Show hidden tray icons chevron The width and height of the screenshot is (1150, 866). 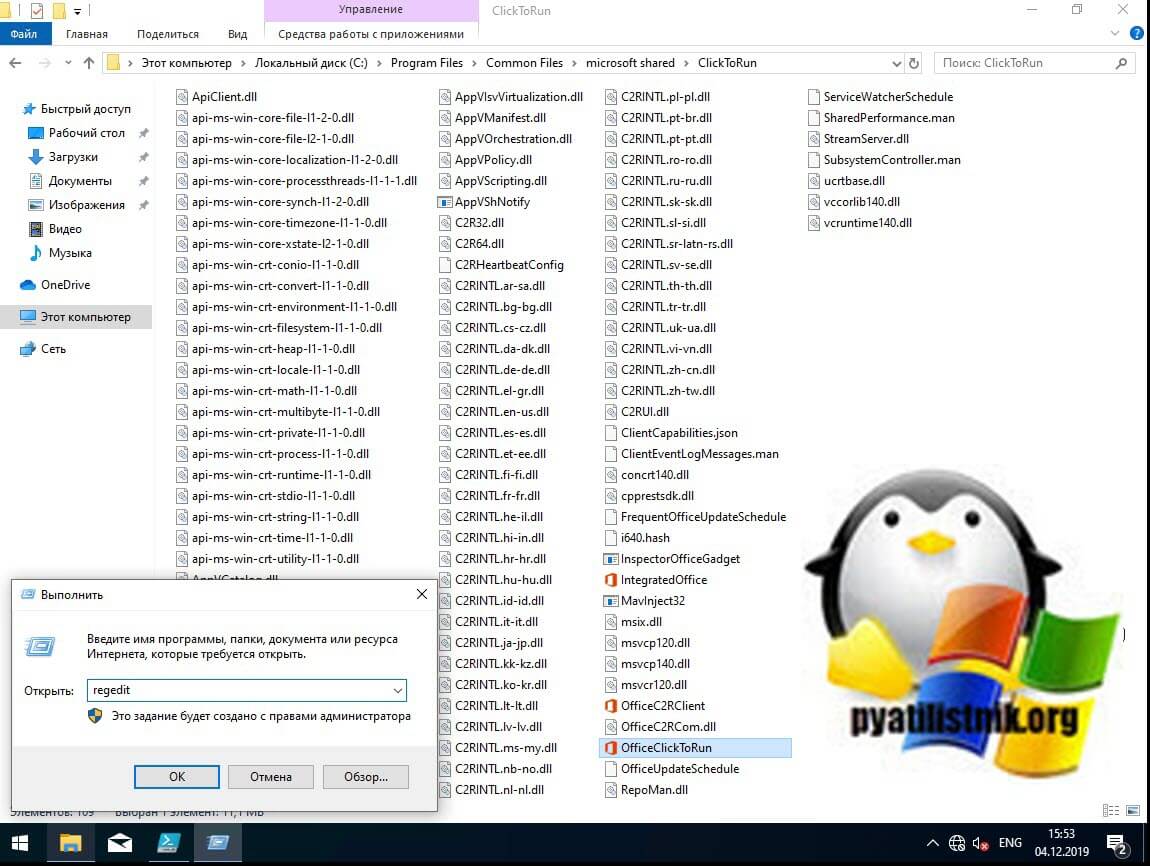pos(932,843)
